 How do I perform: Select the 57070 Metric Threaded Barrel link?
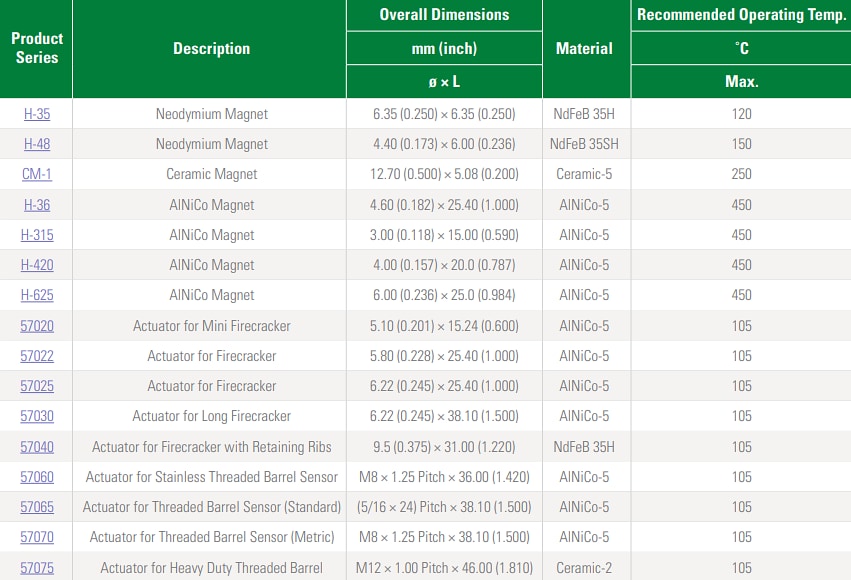point(36,537)
